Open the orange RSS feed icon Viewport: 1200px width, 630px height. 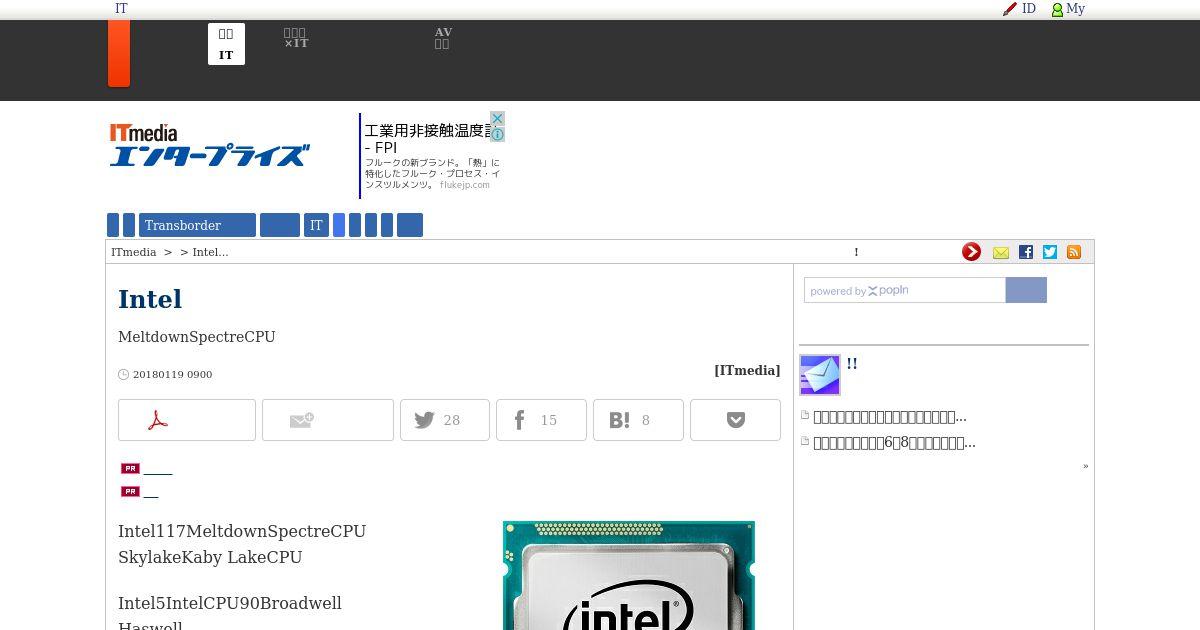(x=1074, y=252)
